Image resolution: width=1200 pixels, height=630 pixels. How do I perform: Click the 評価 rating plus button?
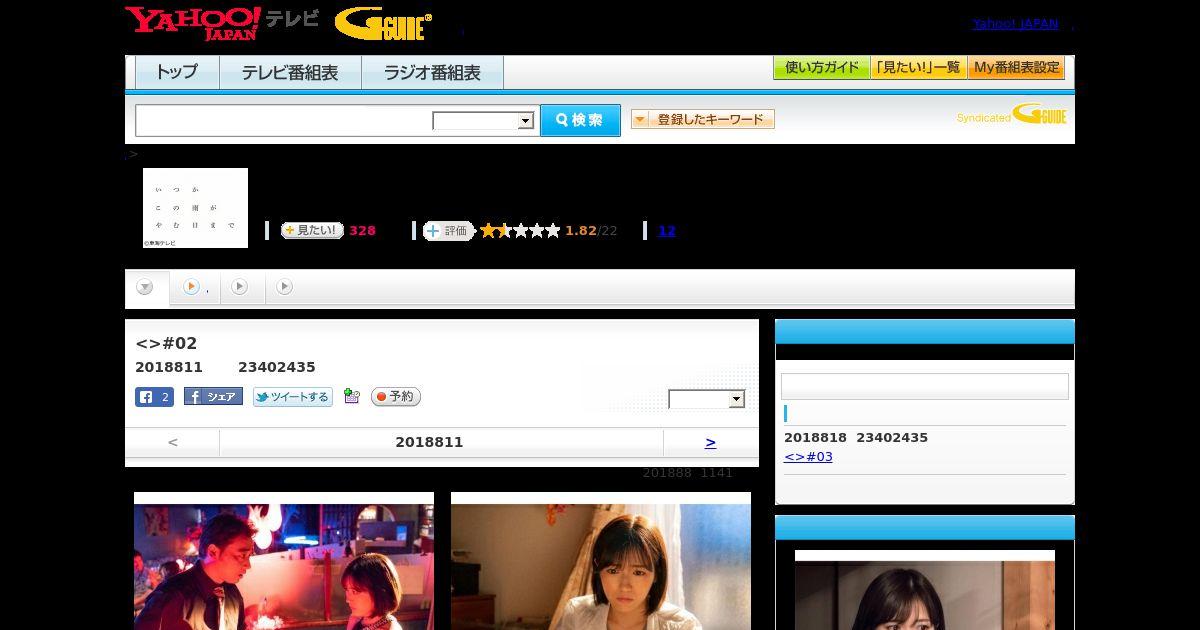pyautogui.click(x=448, y=231)
